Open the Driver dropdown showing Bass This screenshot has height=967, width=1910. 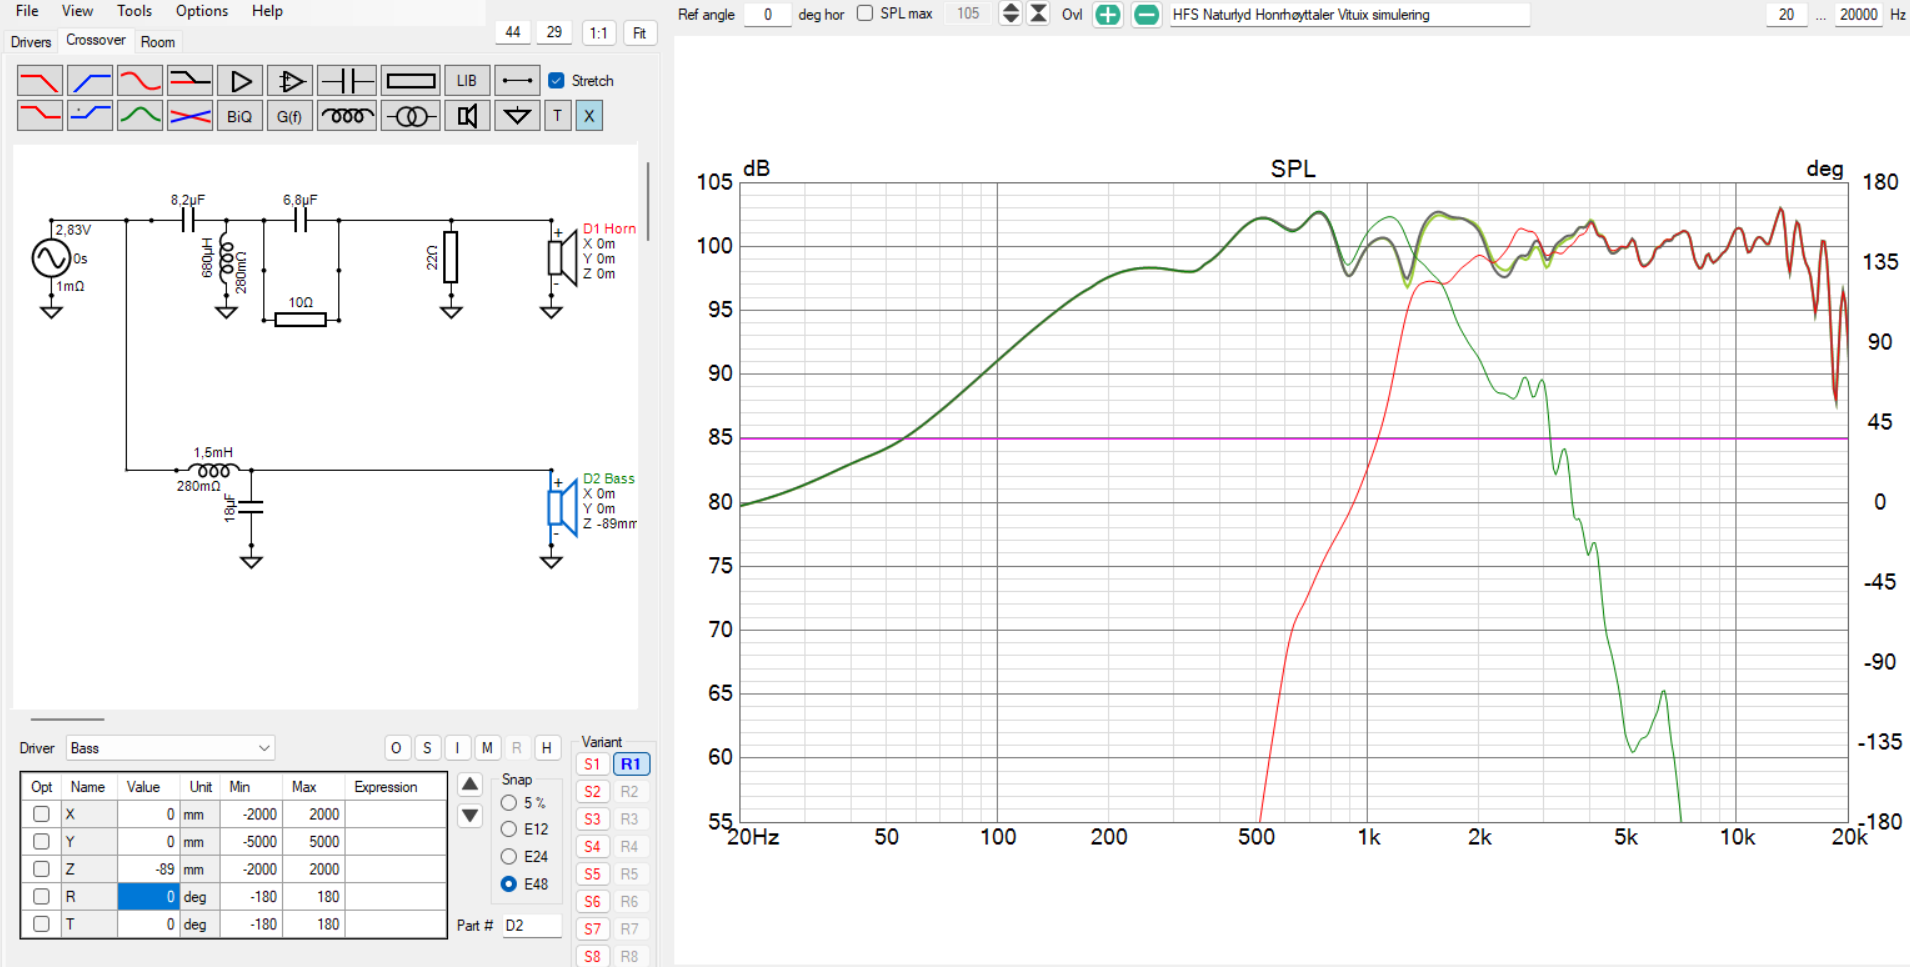[170, 748]
